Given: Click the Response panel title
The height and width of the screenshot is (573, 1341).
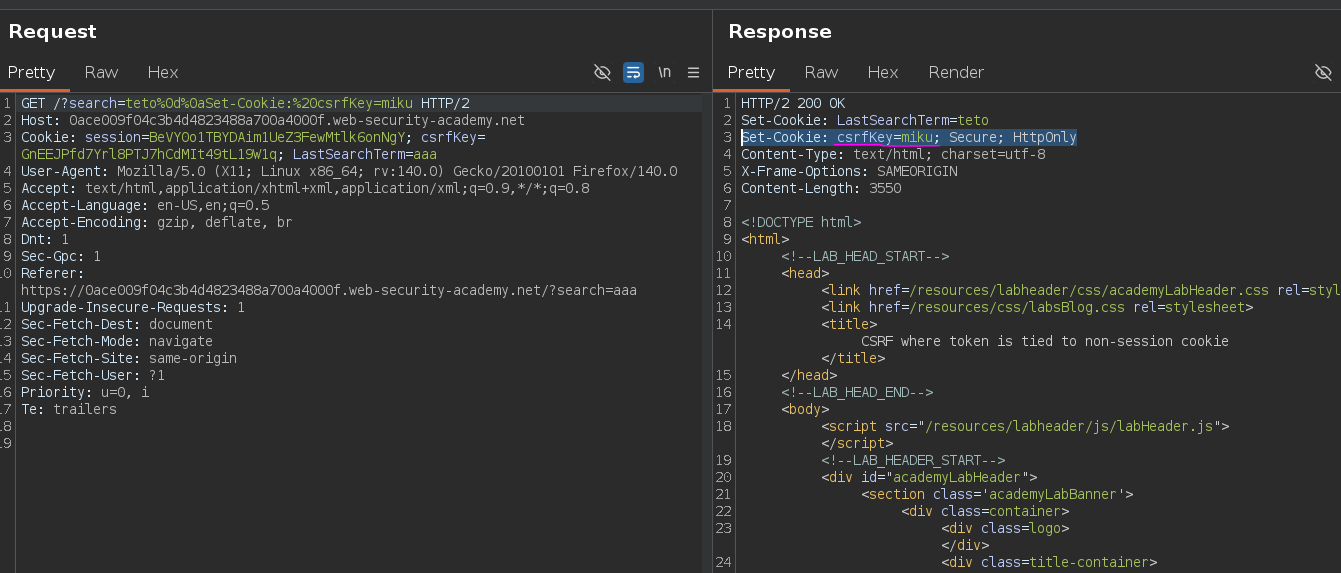Looking at the screenshot, I should (x=780, y=31).
